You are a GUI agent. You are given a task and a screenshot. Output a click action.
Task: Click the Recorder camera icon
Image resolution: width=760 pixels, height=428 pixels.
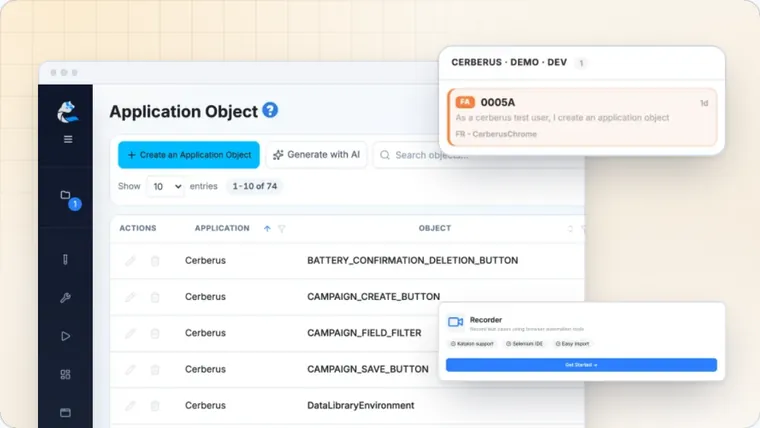pyautogui.click(x=456, y=322)
